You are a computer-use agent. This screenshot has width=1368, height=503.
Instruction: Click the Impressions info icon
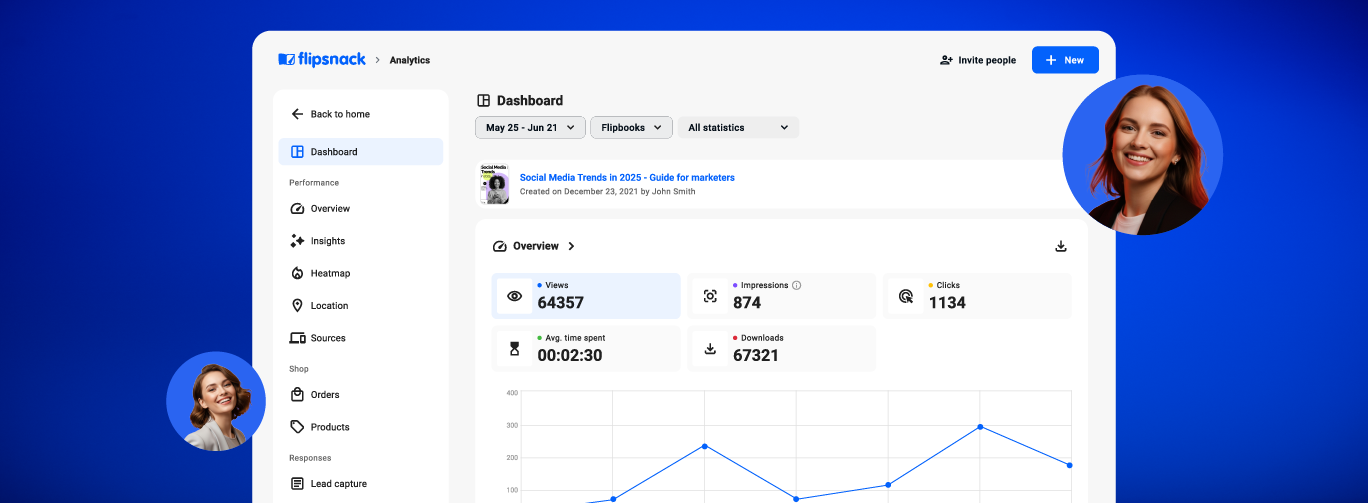(797, 285)
